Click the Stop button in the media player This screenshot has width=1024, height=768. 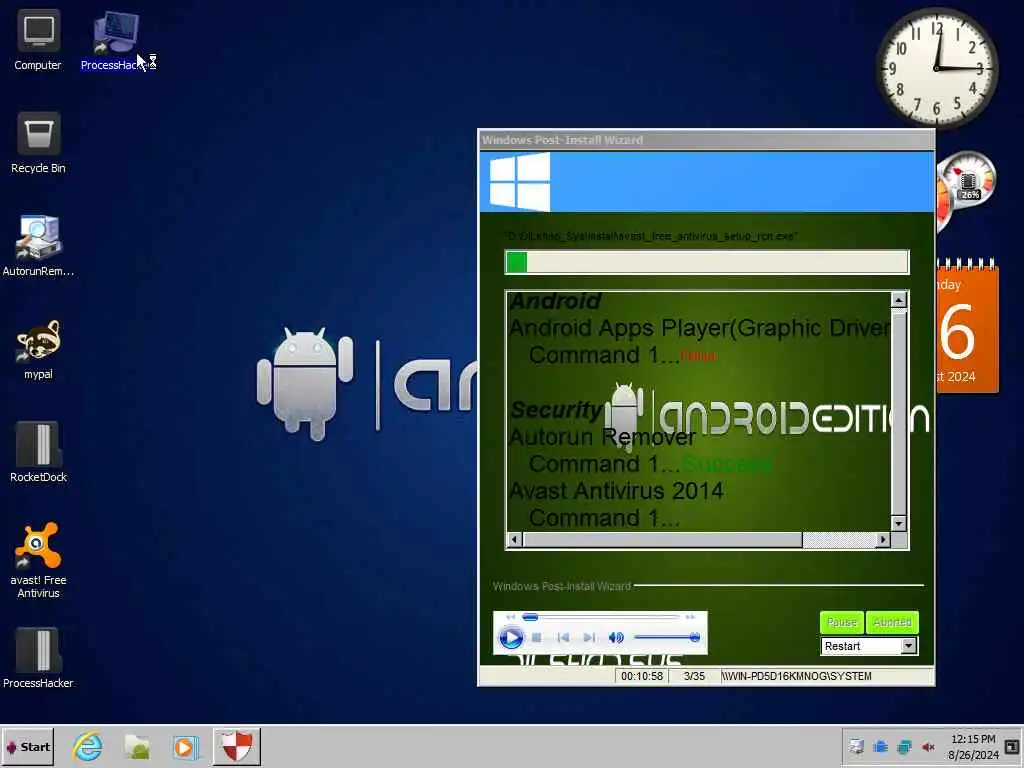click(x=536, y=637)
